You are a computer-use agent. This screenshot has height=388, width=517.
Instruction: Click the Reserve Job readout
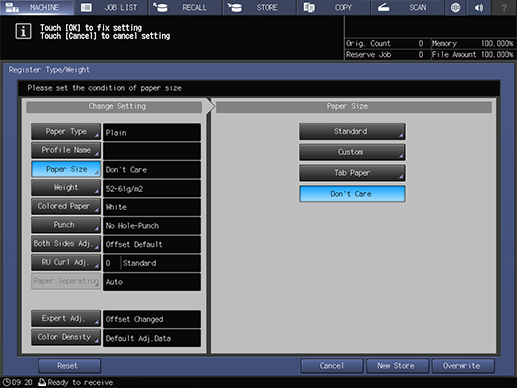[387, 55]
